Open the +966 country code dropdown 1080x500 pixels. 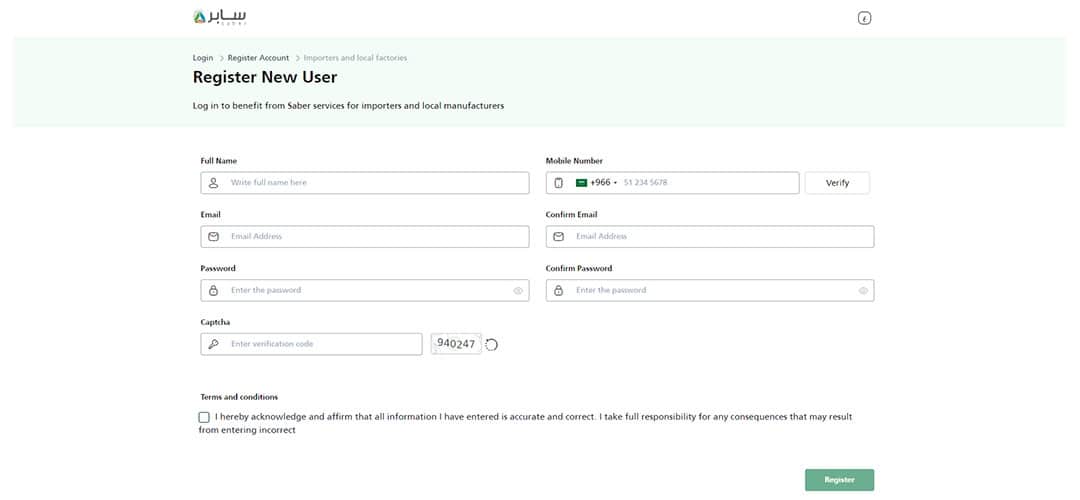[596, 183]
